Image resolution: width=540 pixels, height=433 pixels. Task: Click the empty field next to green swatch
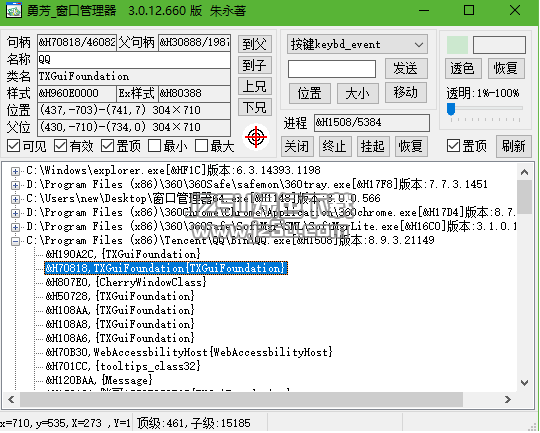point(499,45)
